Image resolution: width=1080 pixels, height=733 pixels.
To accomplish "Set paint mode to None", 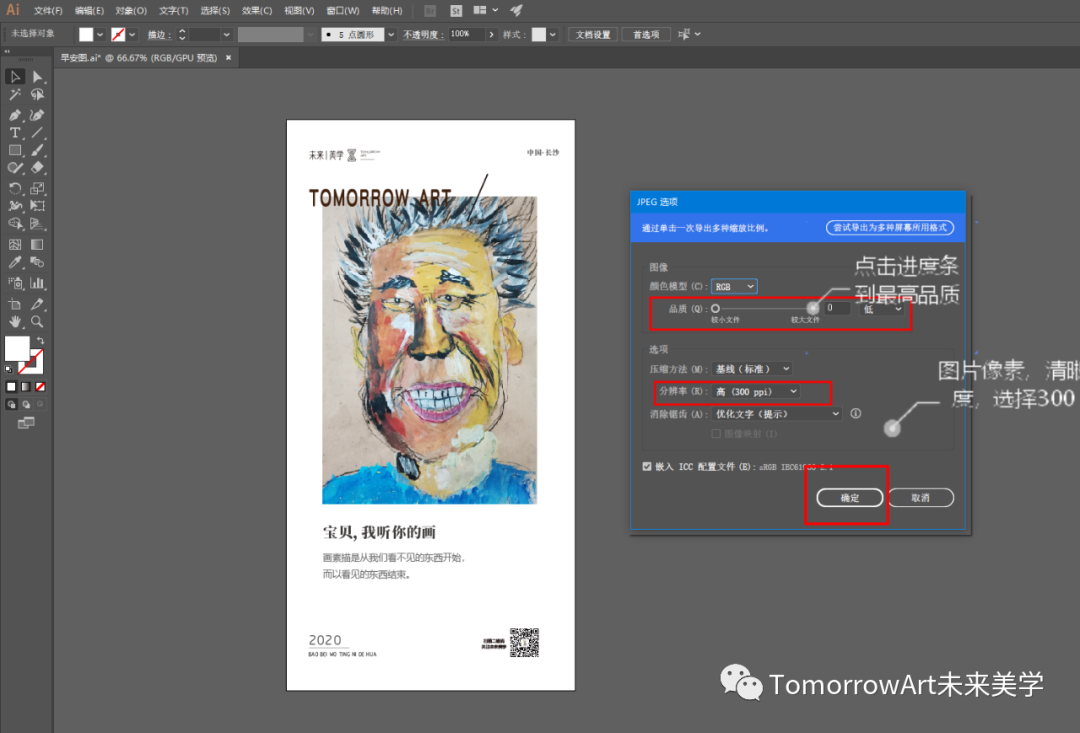I will [40, 386].
